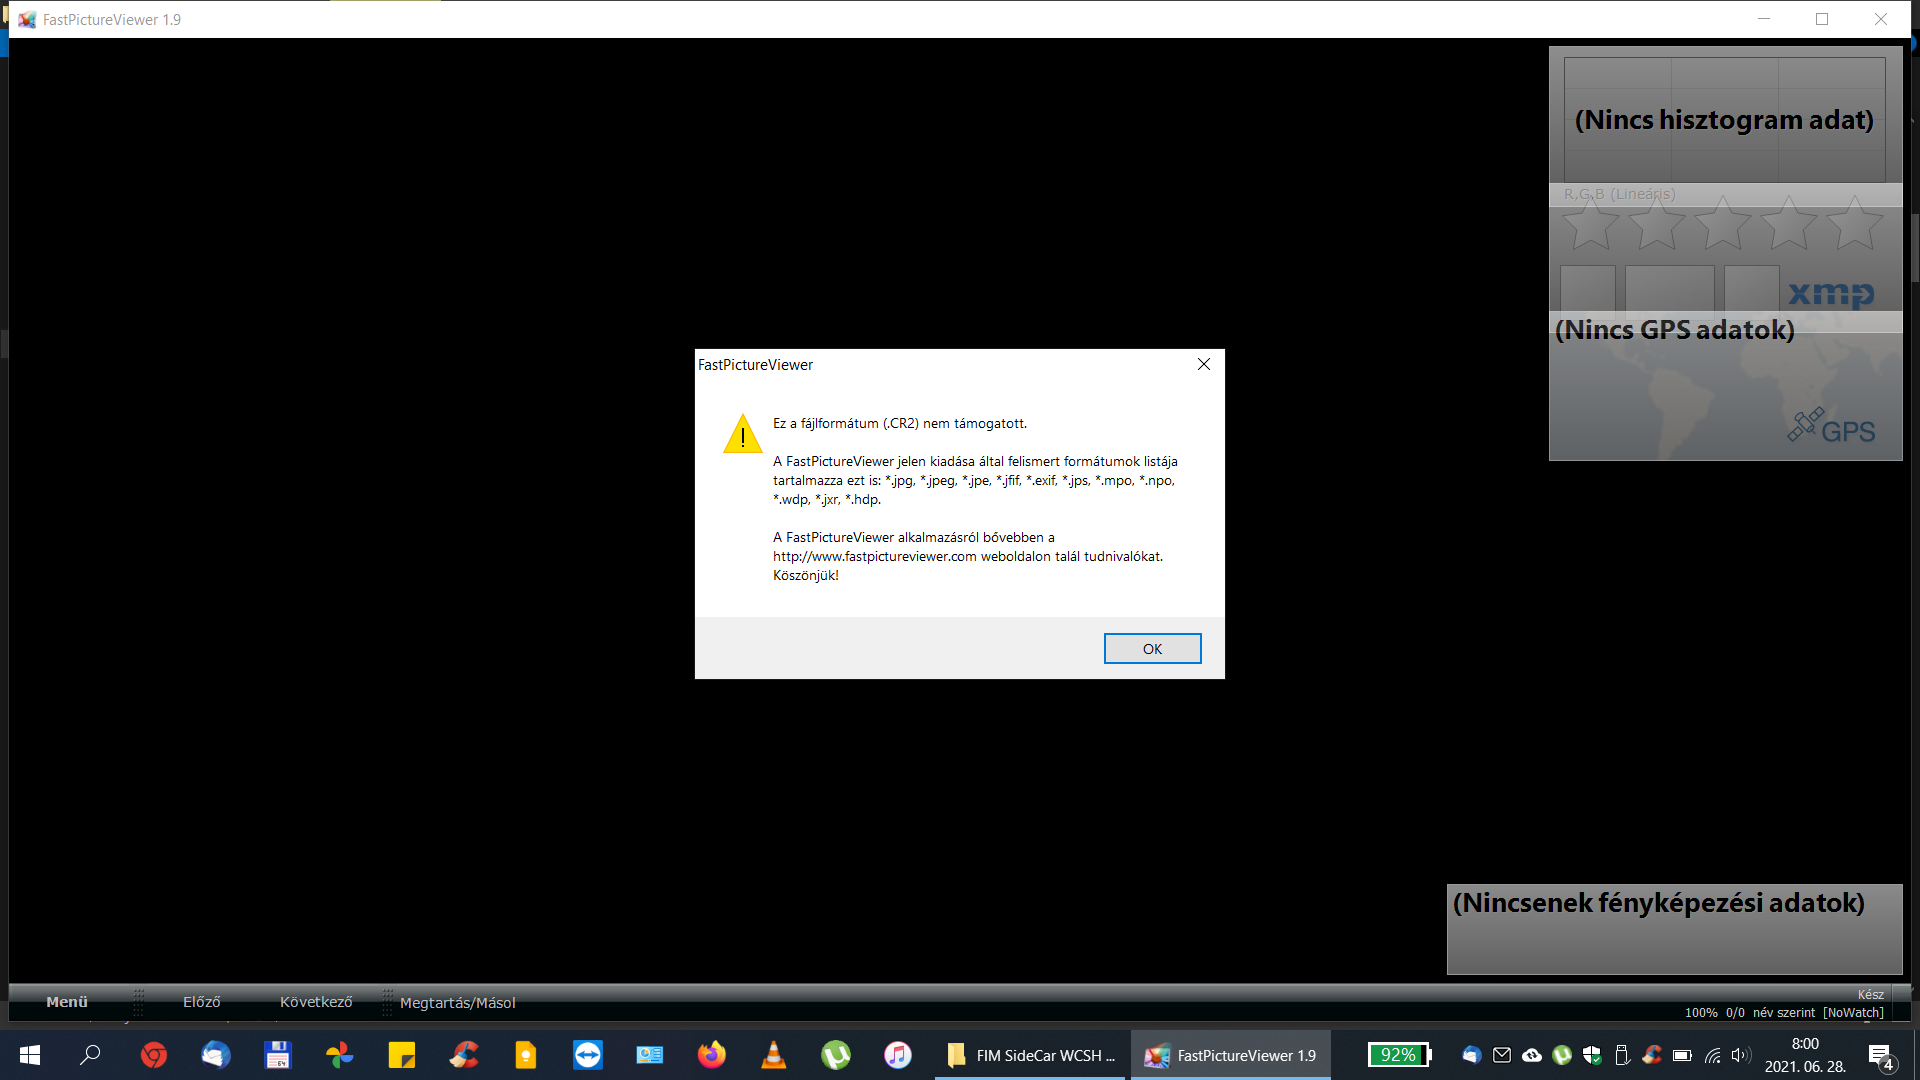The height and width of the screenshot is (1080, 1920).
Task: Go to previous image with Előző
Action: click(x=201, y=1001)
